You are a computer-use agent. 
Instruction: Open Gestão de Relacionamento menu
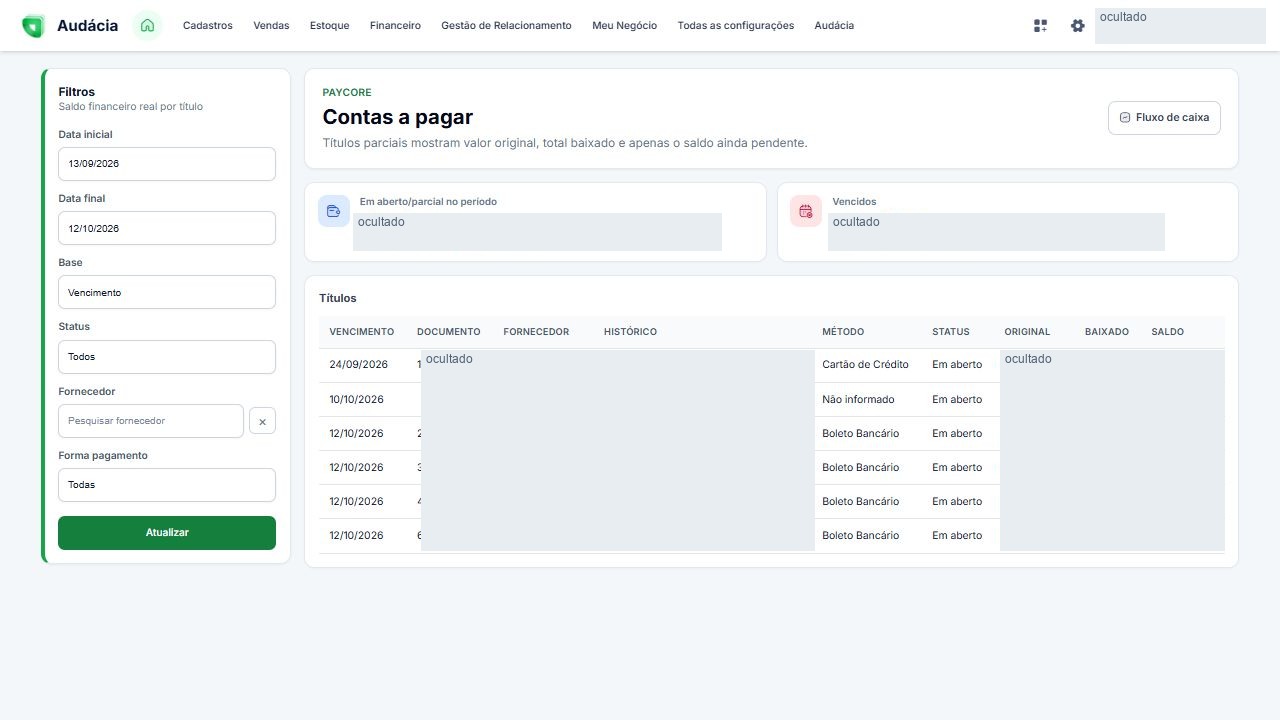pos(506,26)
